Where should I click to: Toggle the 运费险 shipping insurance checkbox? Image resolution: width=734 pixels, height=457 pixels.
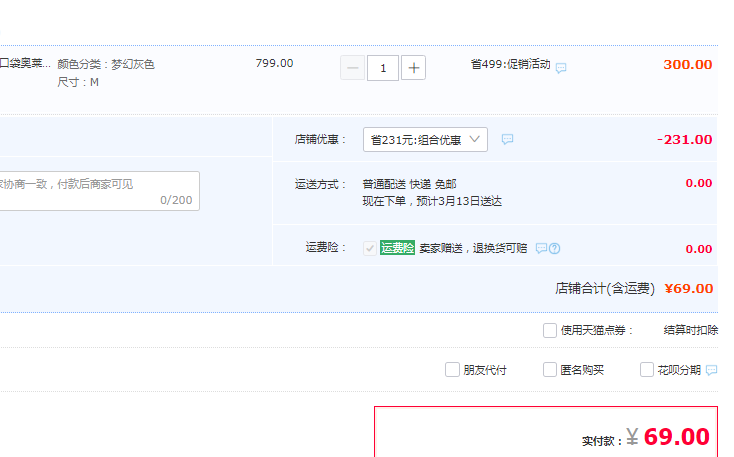(x=370, y=248)
